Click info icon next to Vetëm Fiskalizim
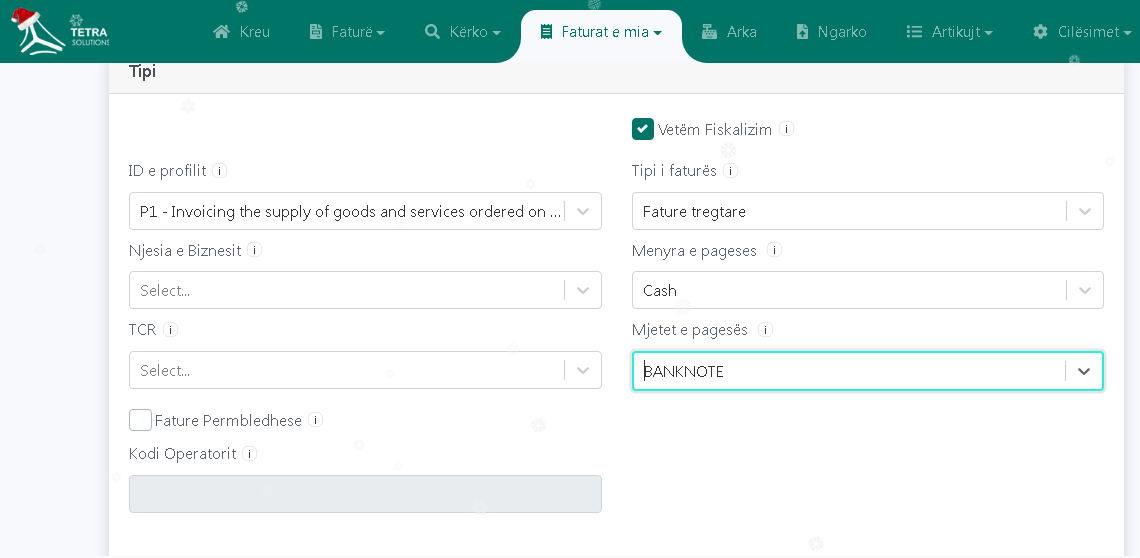 [x=787, y=129]
